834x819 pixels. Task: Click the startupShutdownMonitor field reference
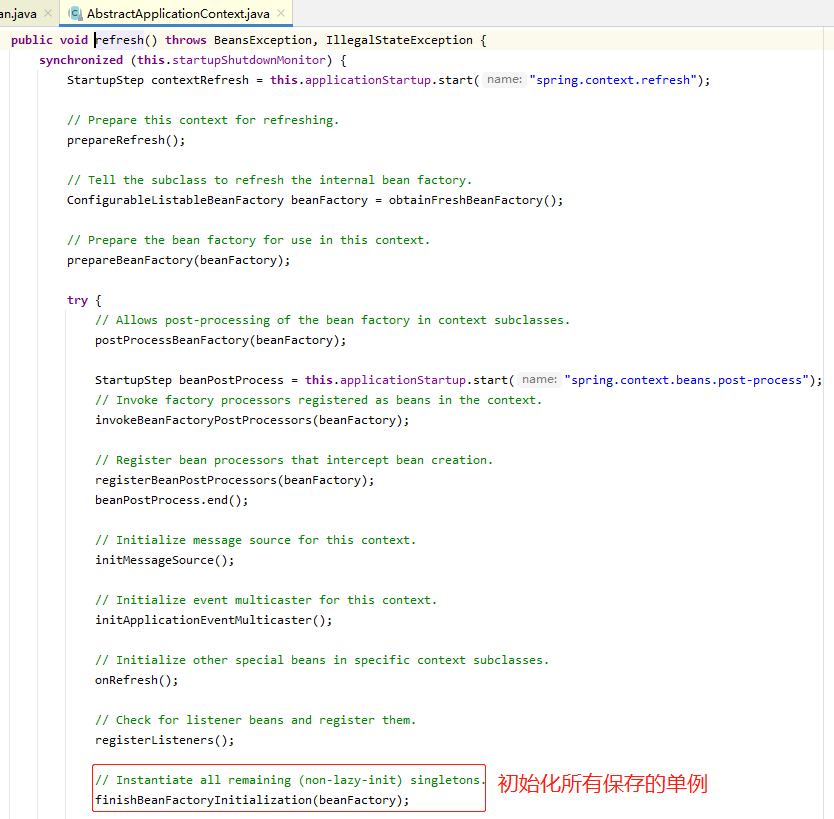(x=248, y=60)
